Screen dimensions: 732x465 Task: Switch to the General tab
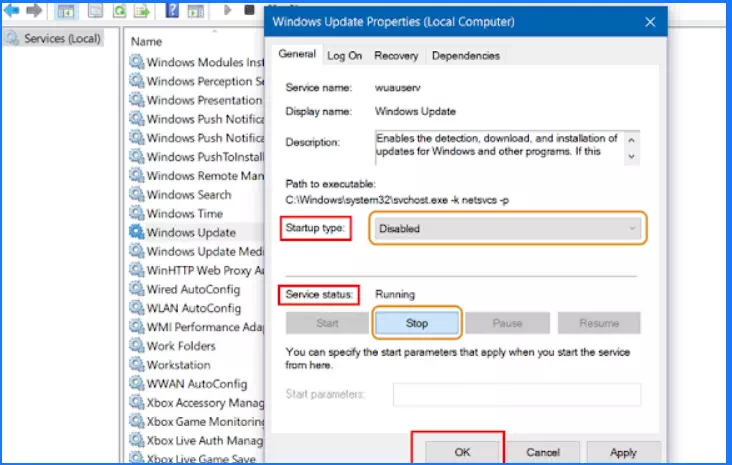297,54
